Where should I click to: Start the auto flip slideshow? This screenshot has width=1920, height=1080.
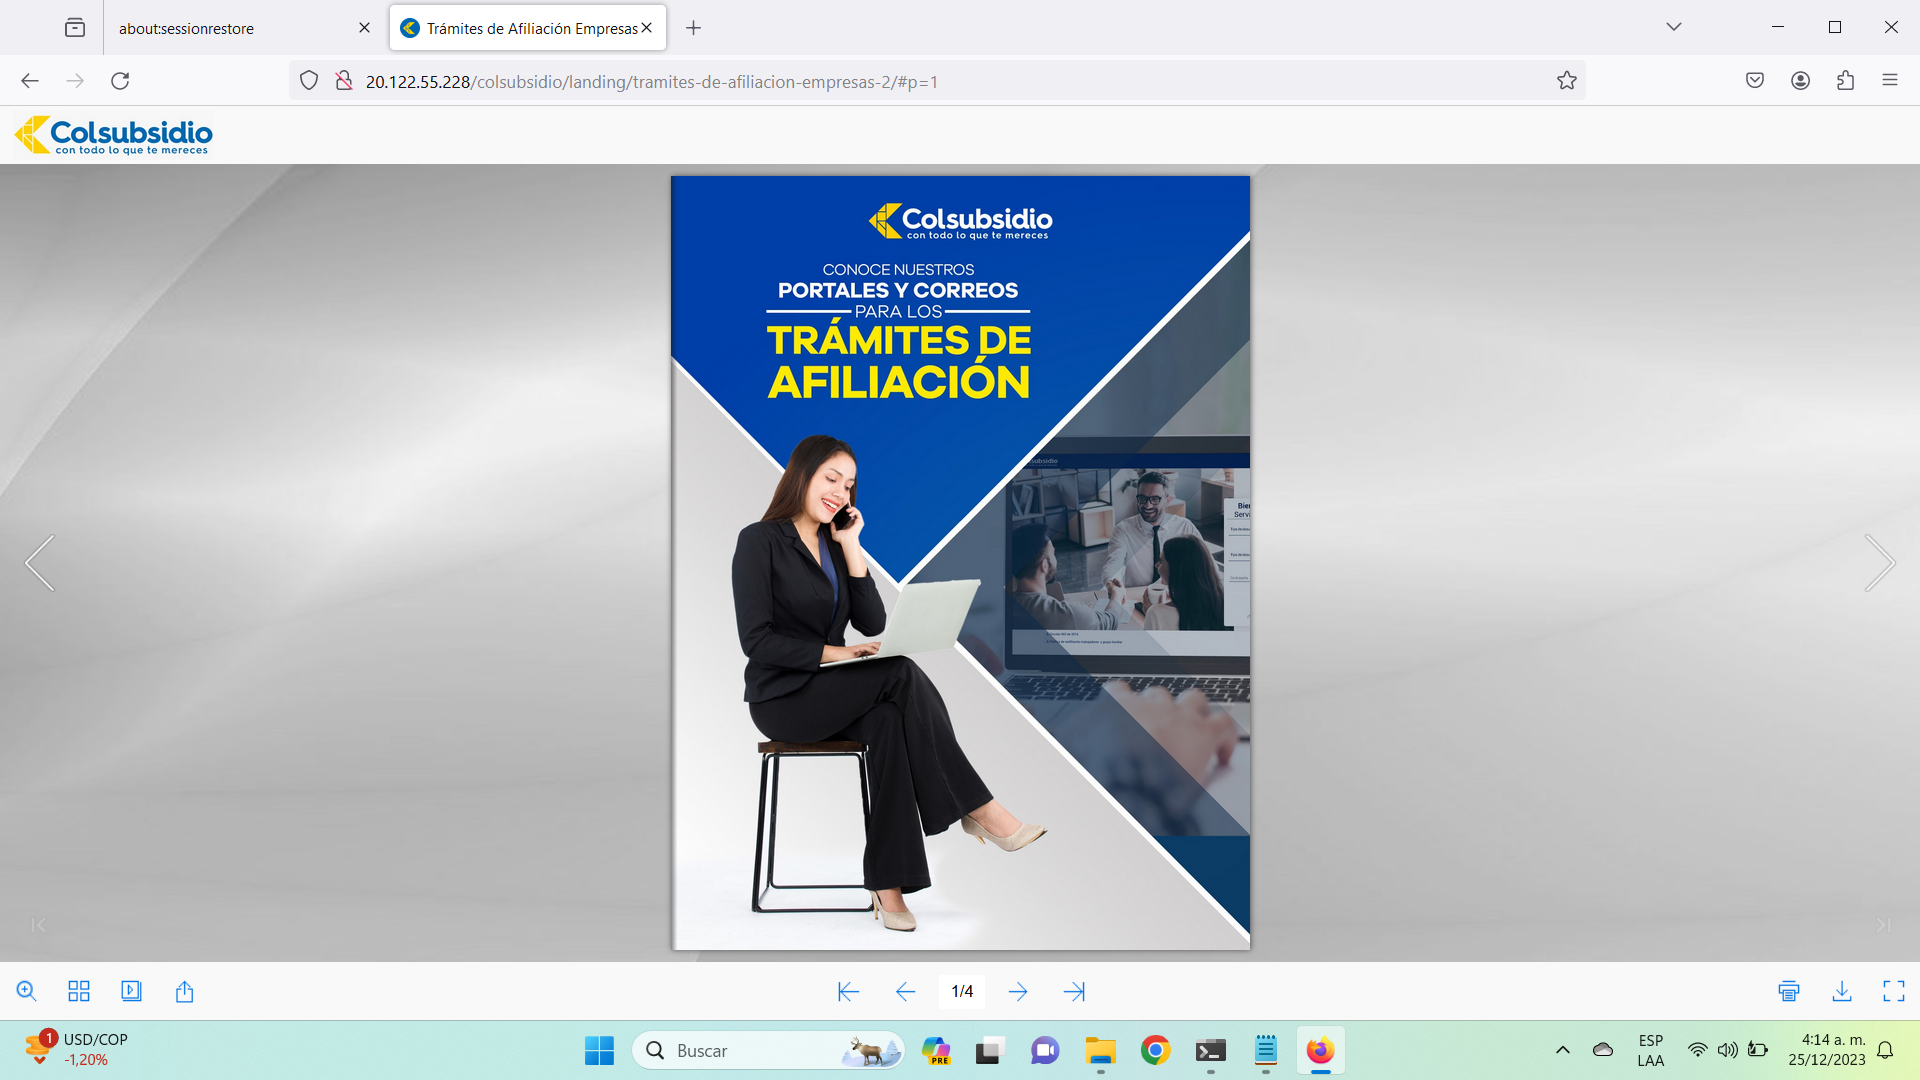point(131,991)
